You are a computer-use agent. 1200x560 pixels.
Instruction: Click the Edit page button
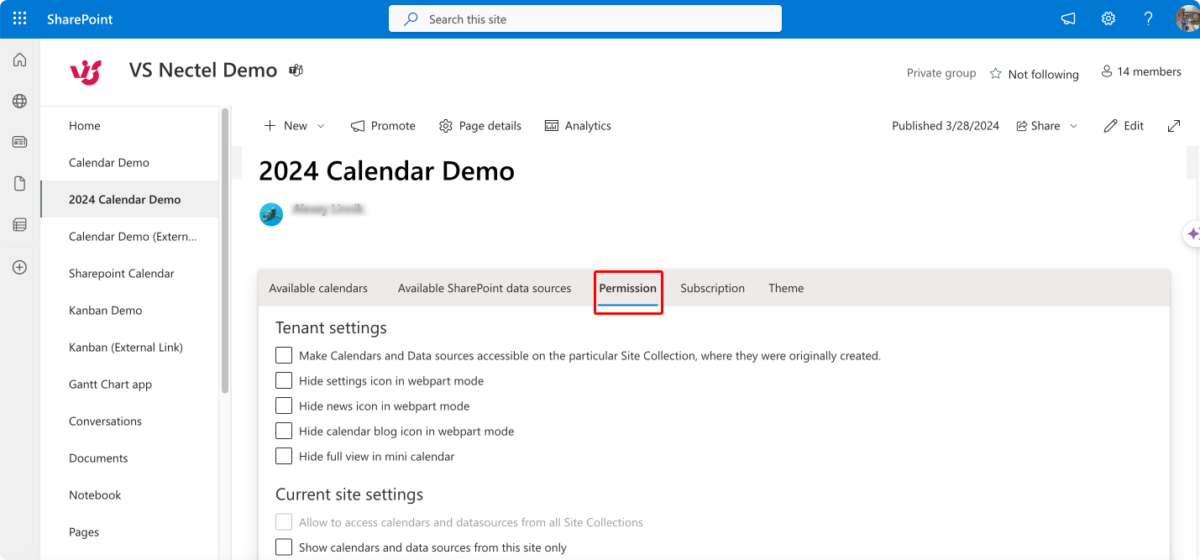(x=1124, y=126)
